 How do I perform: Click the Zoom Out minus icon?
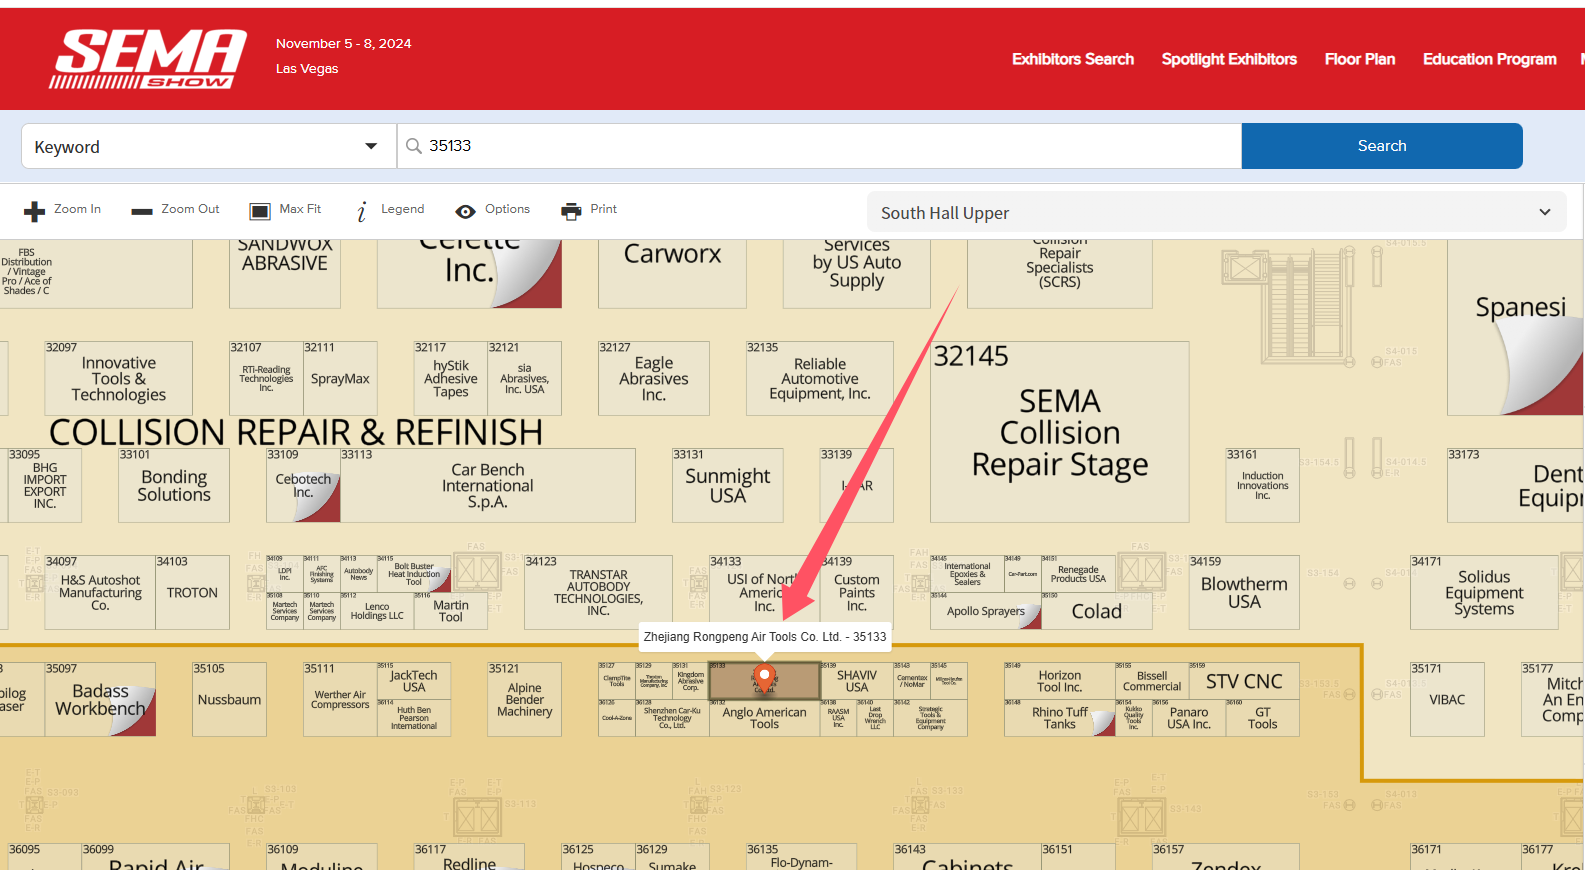click(142, 211)
